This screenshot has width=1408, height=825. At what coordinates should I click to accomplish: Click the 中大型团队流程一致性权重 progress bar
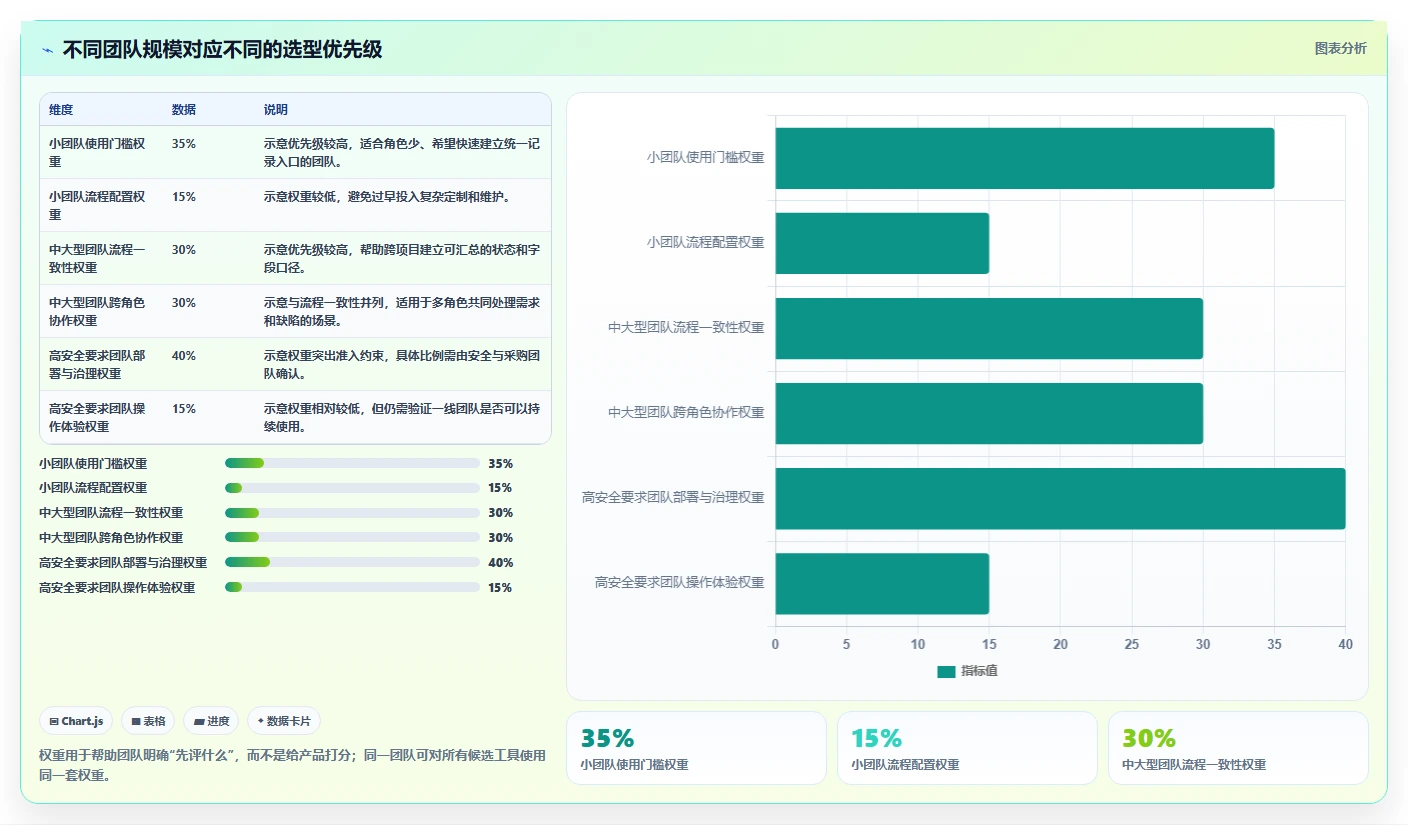[x=352, y=513]
